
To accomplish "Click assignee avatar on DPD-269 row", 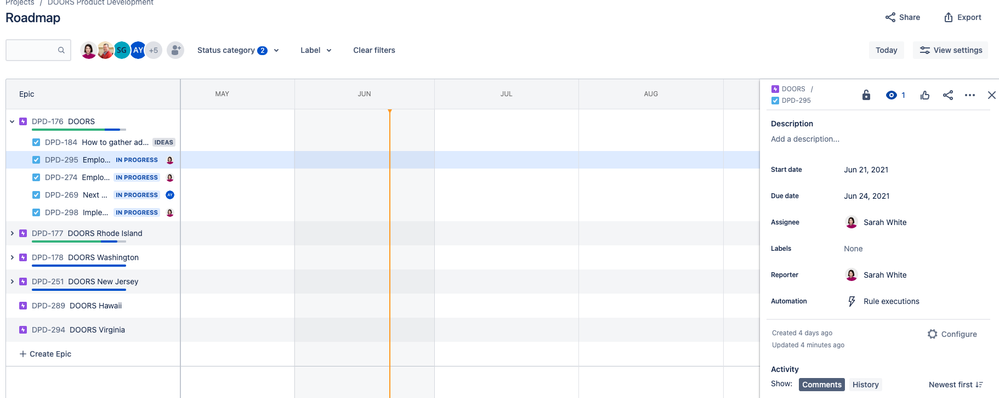I will coord(169,195).
